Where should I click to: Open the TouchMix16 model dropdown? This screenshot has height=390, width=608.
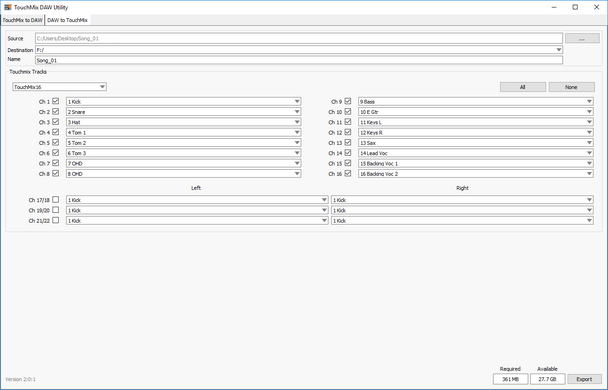point(59,87)
